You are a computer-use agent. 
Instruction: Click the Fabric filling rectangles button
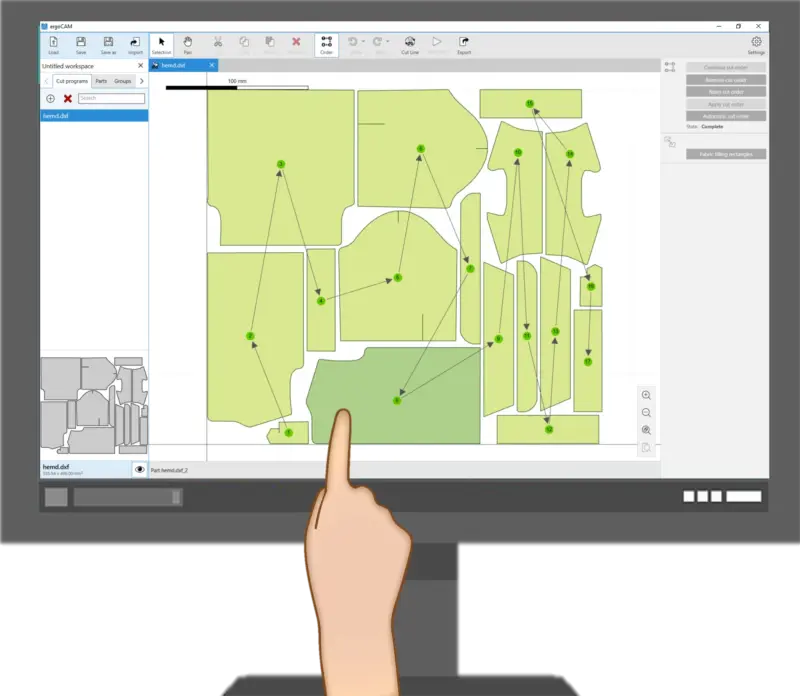[726, 154]
